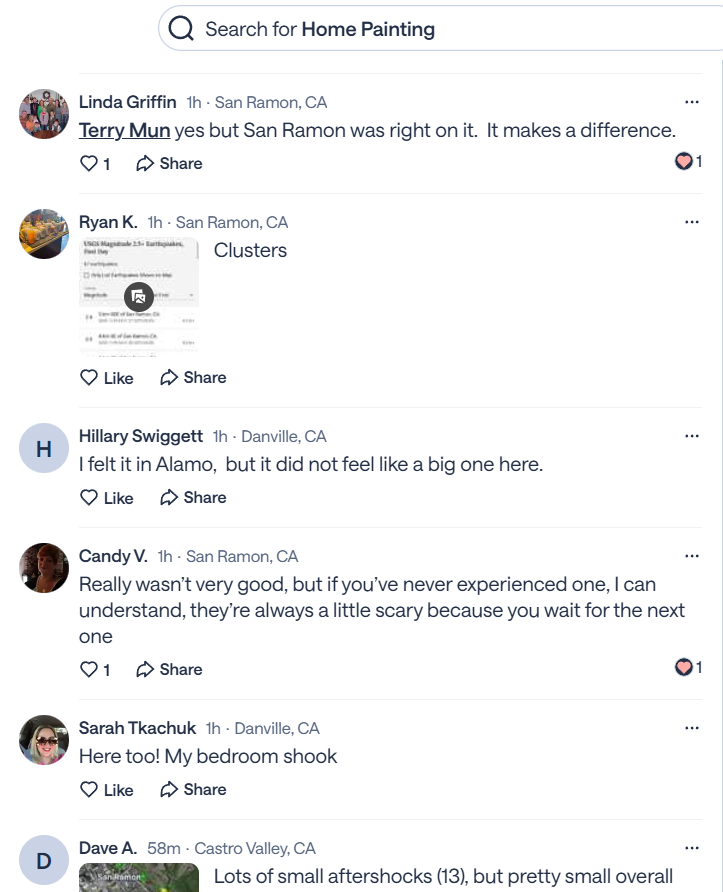Click Hillary Swiggett's H avatar

pyautogui.click(x=44, y=449)
